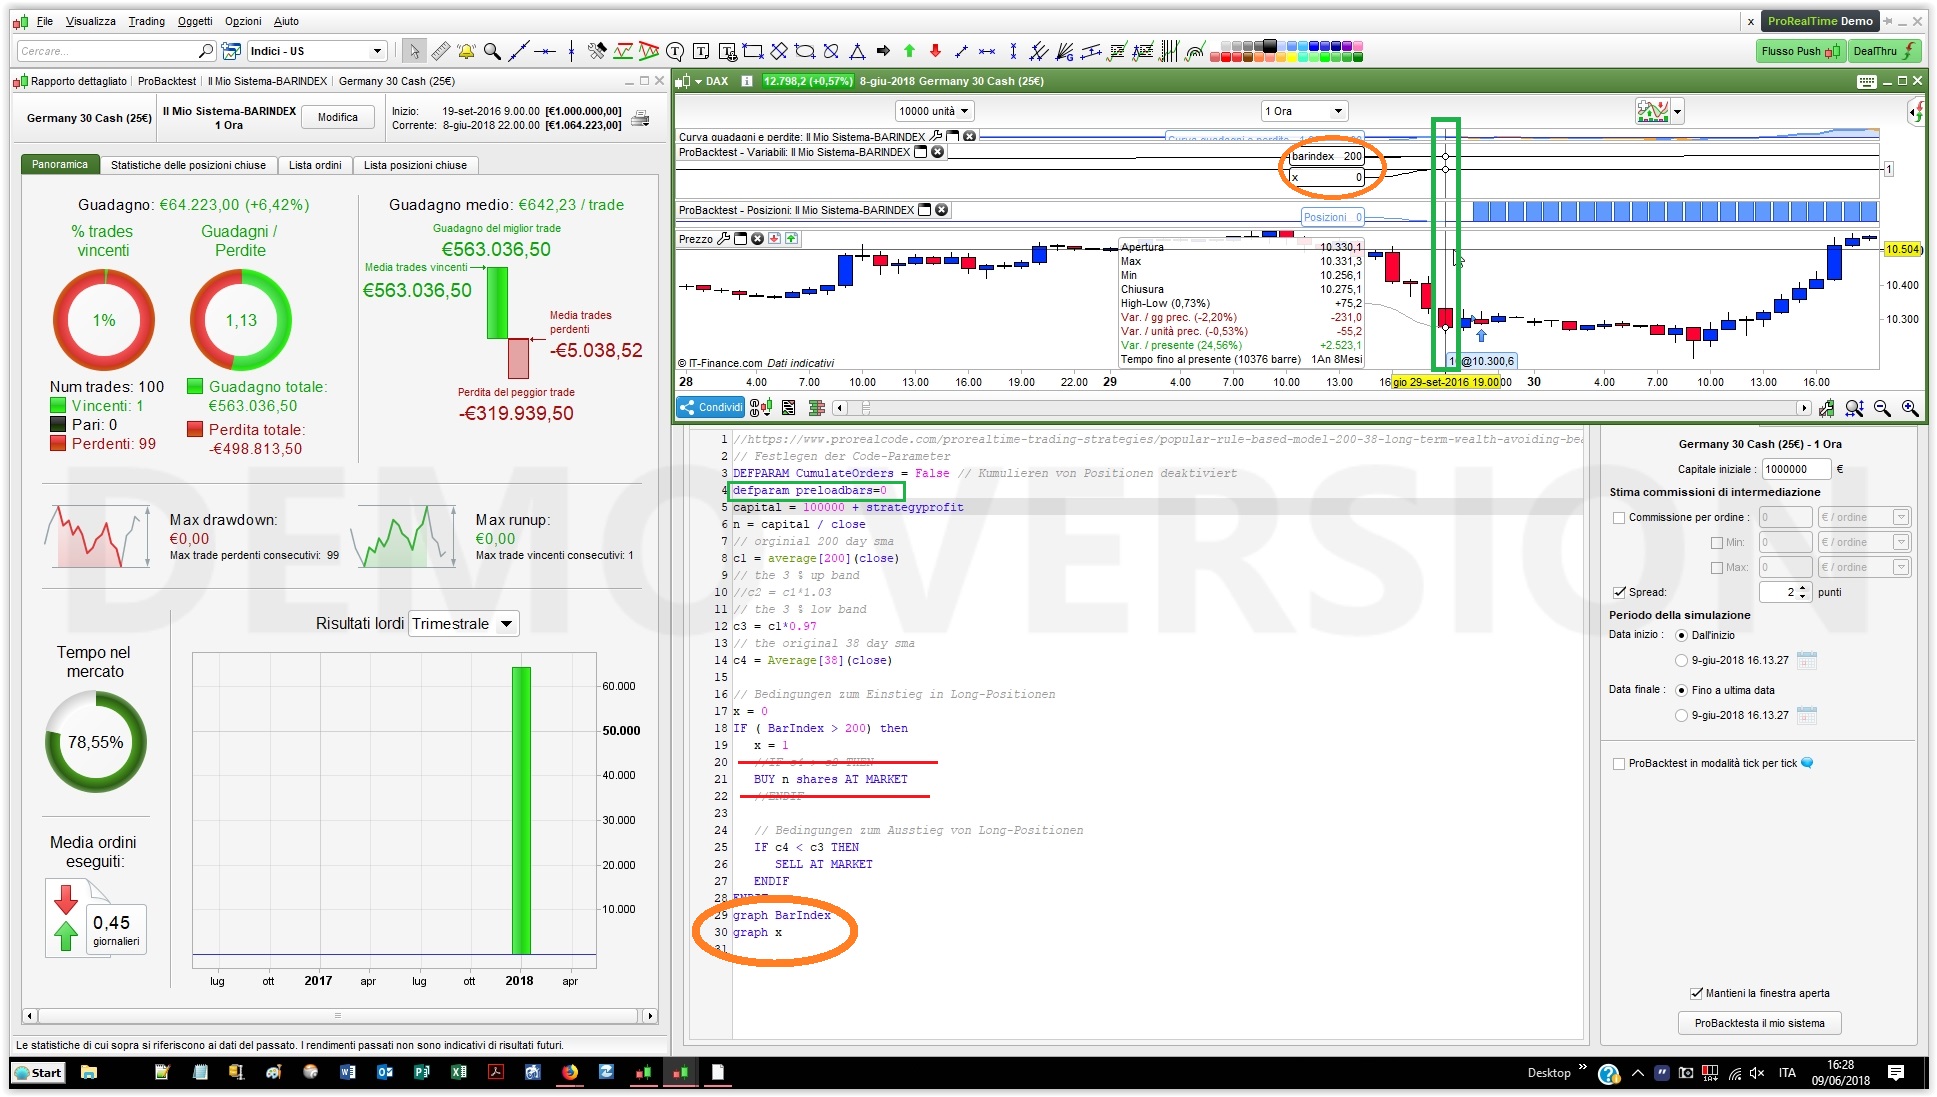Select the magnifier zoom tool in toolbar

pyautogui.click(x=492, y=51)
